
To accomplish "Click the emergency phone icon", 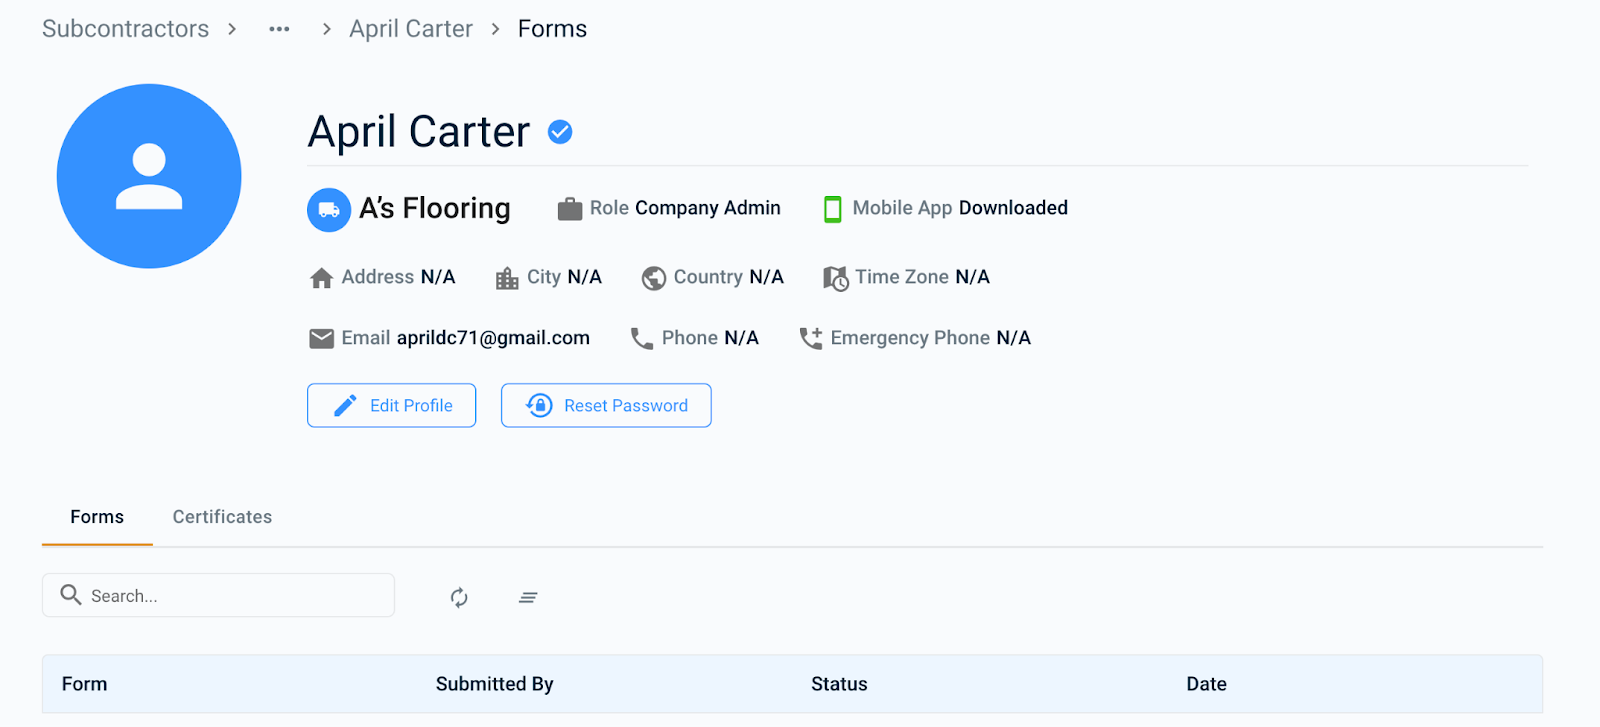I will (811, 338).
